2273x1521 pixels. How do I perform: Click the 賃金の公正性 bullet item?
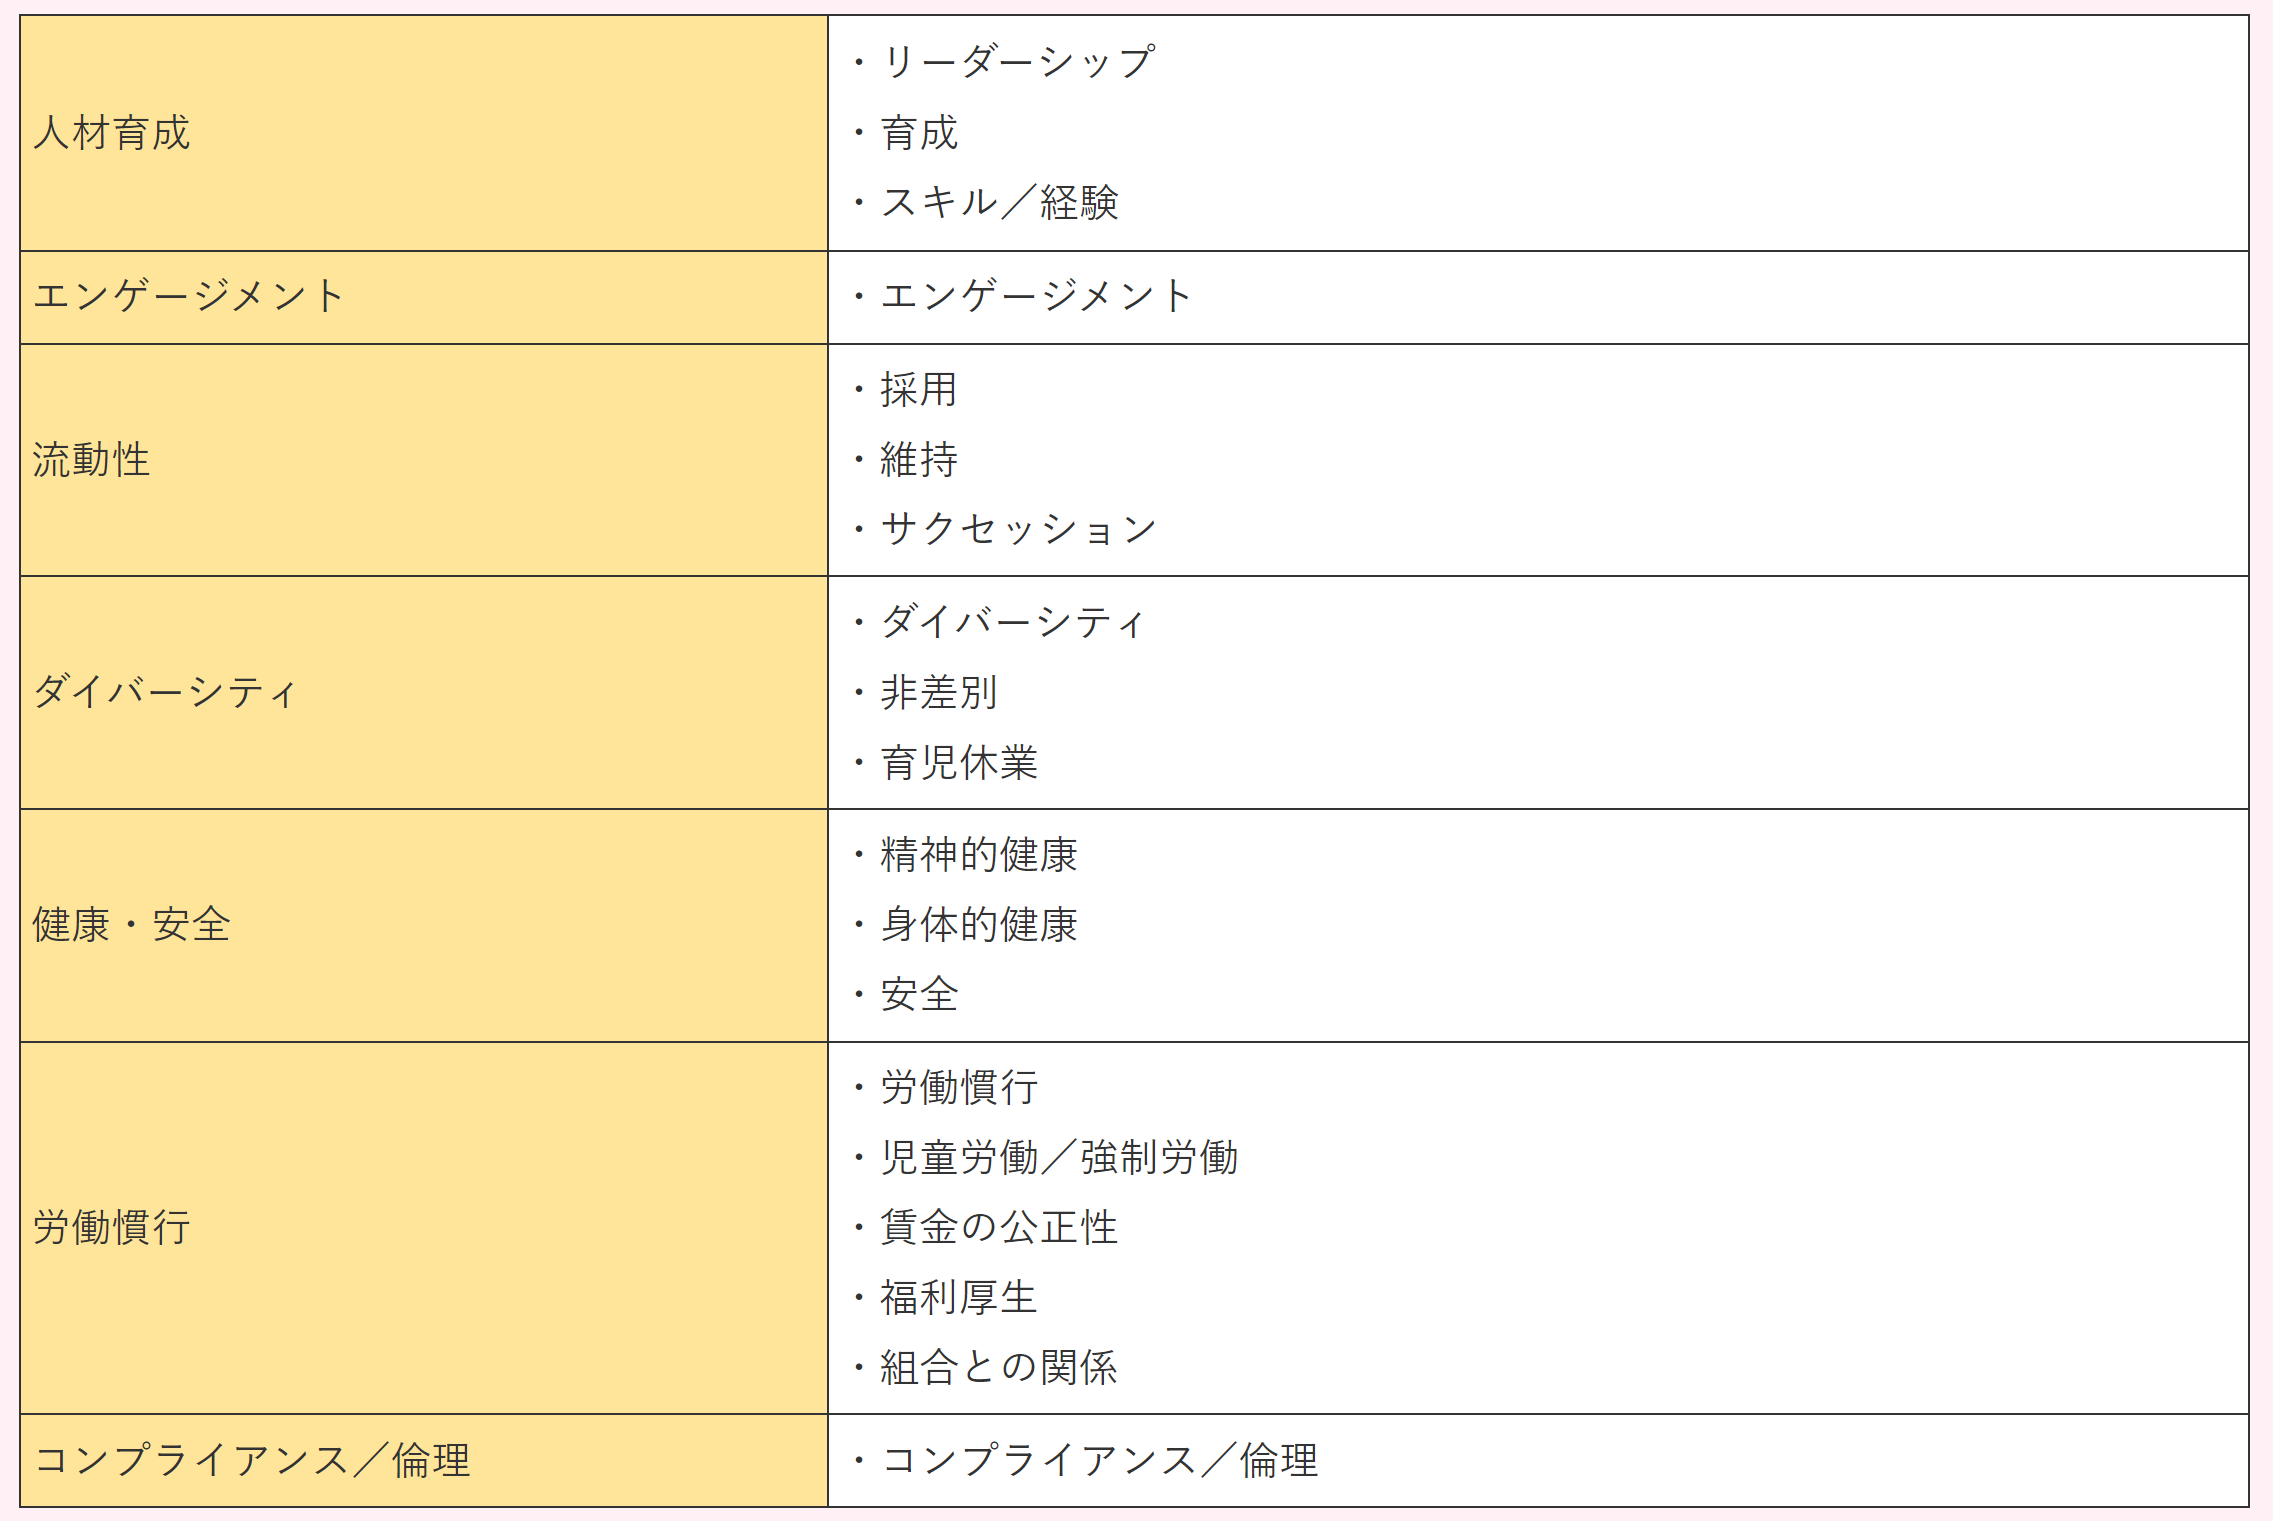[998, 1227]
